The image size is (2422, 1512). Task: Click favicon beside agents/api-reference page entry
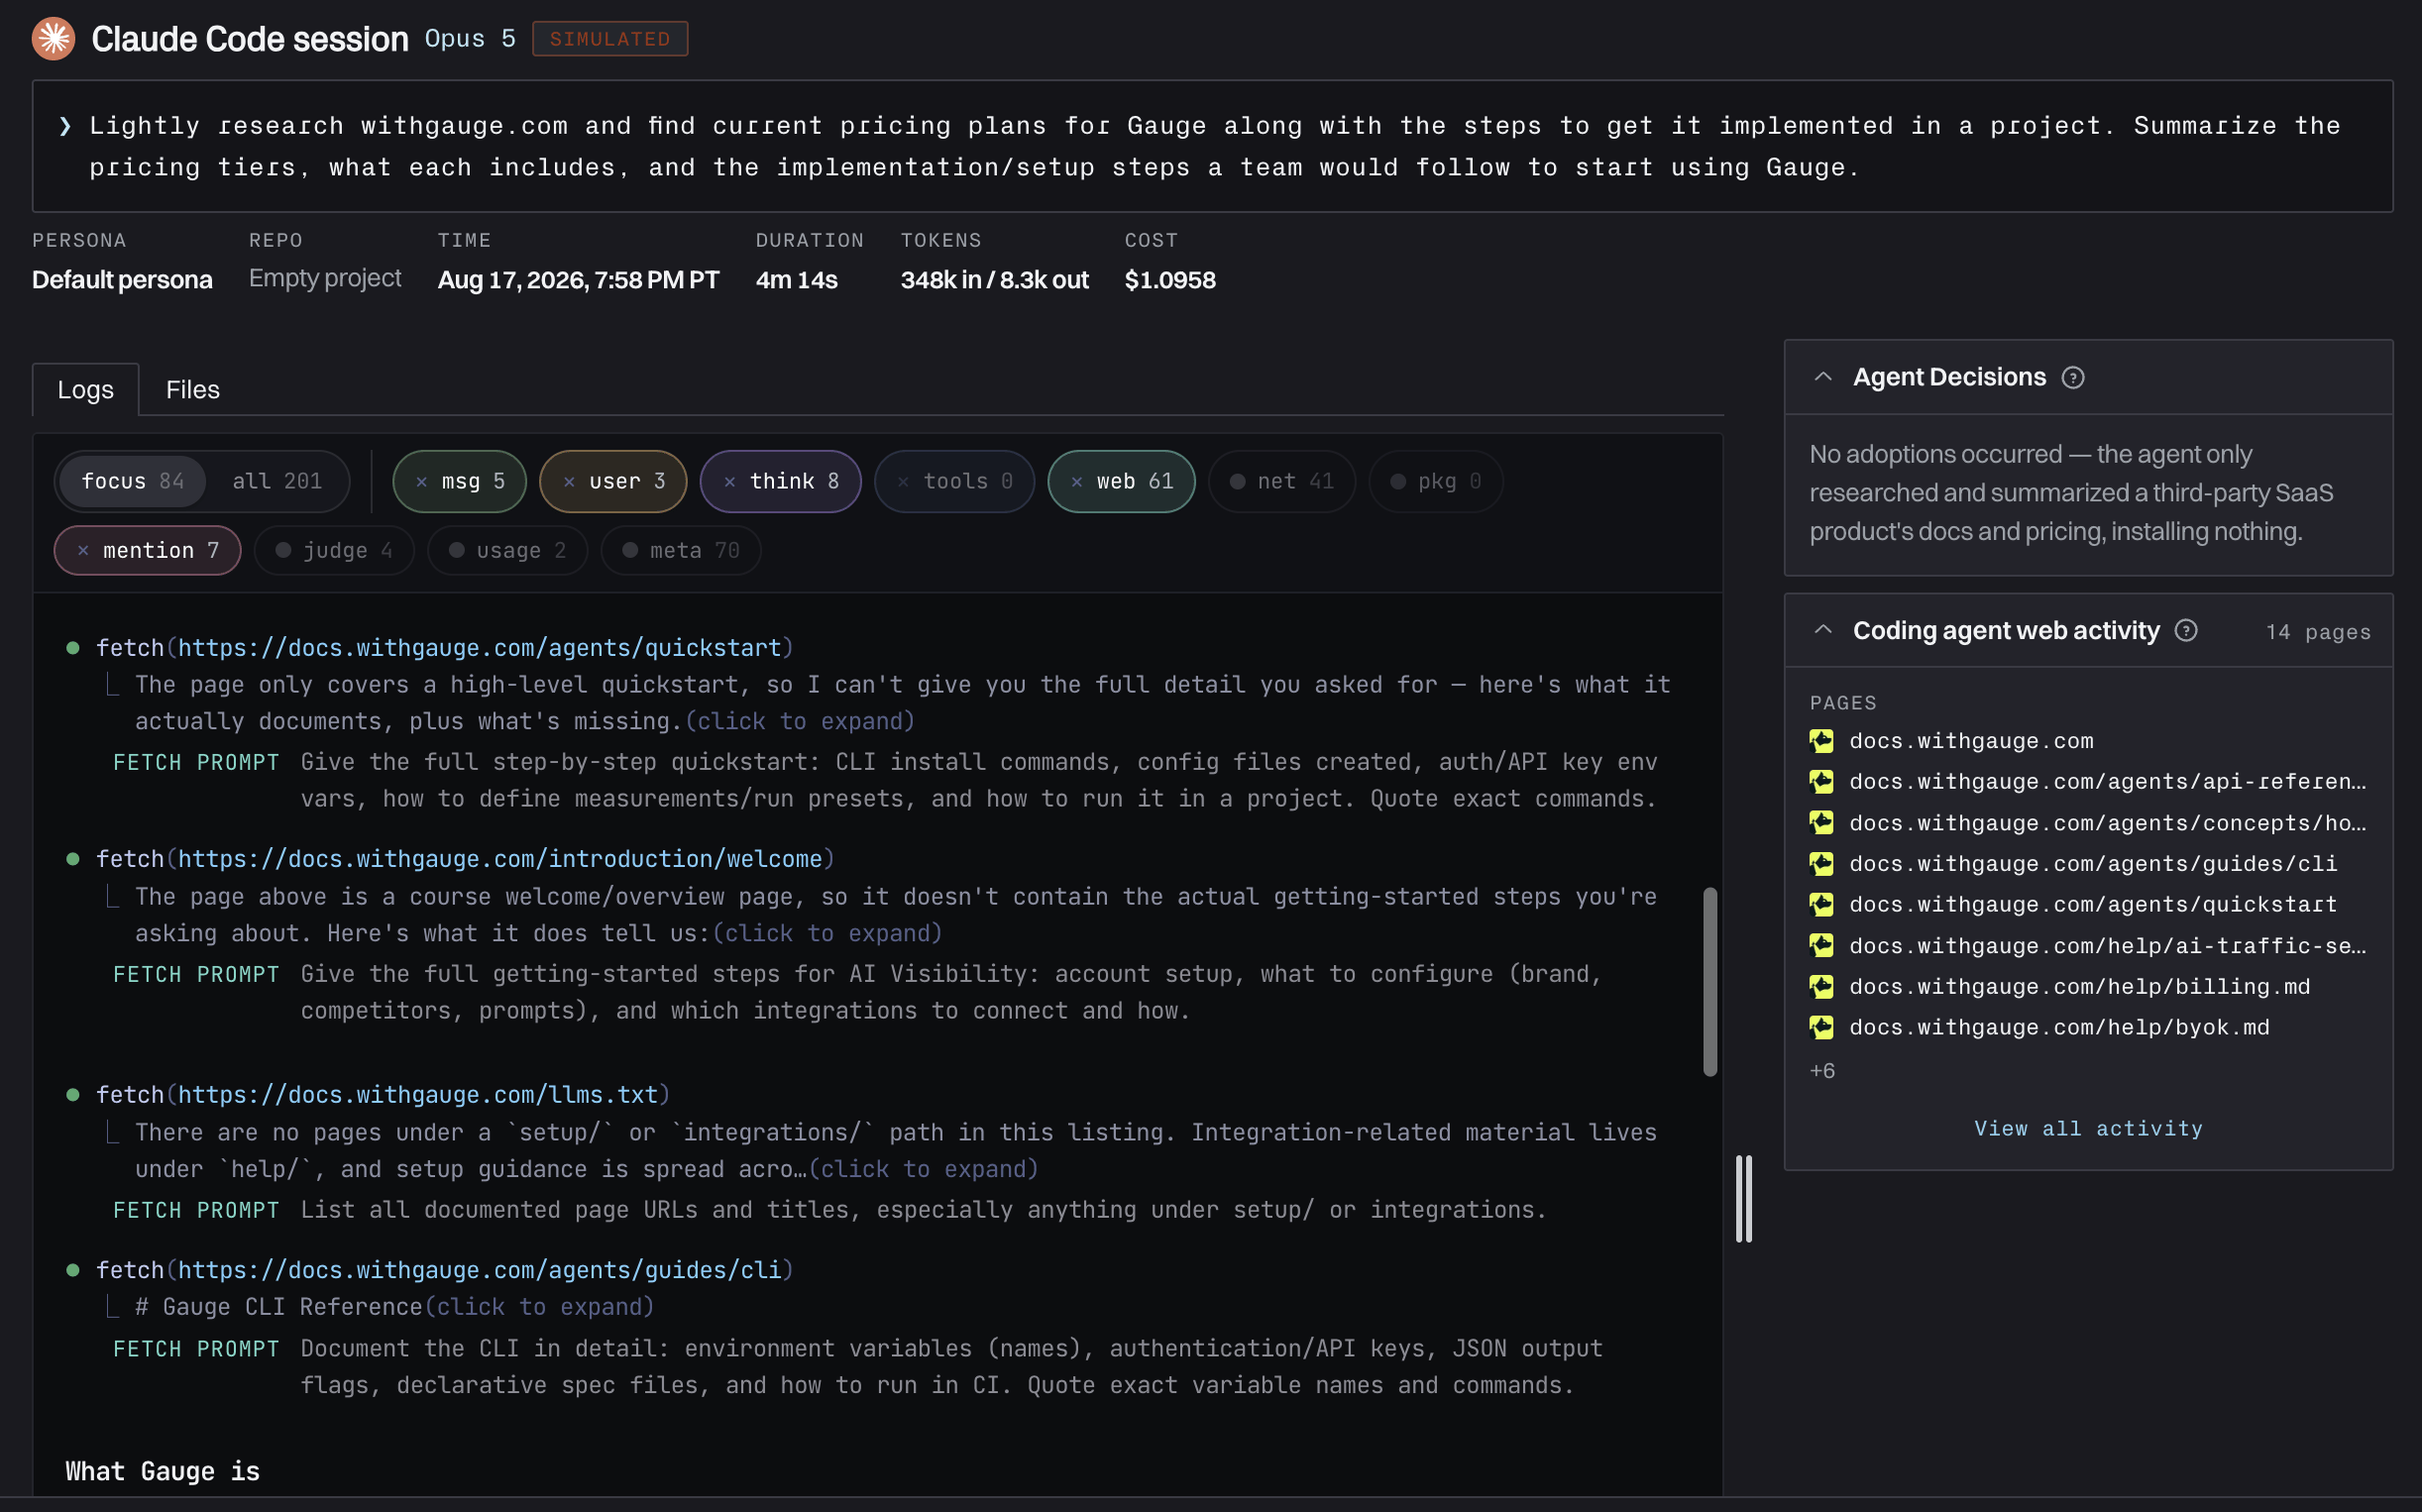(1822, 782)
